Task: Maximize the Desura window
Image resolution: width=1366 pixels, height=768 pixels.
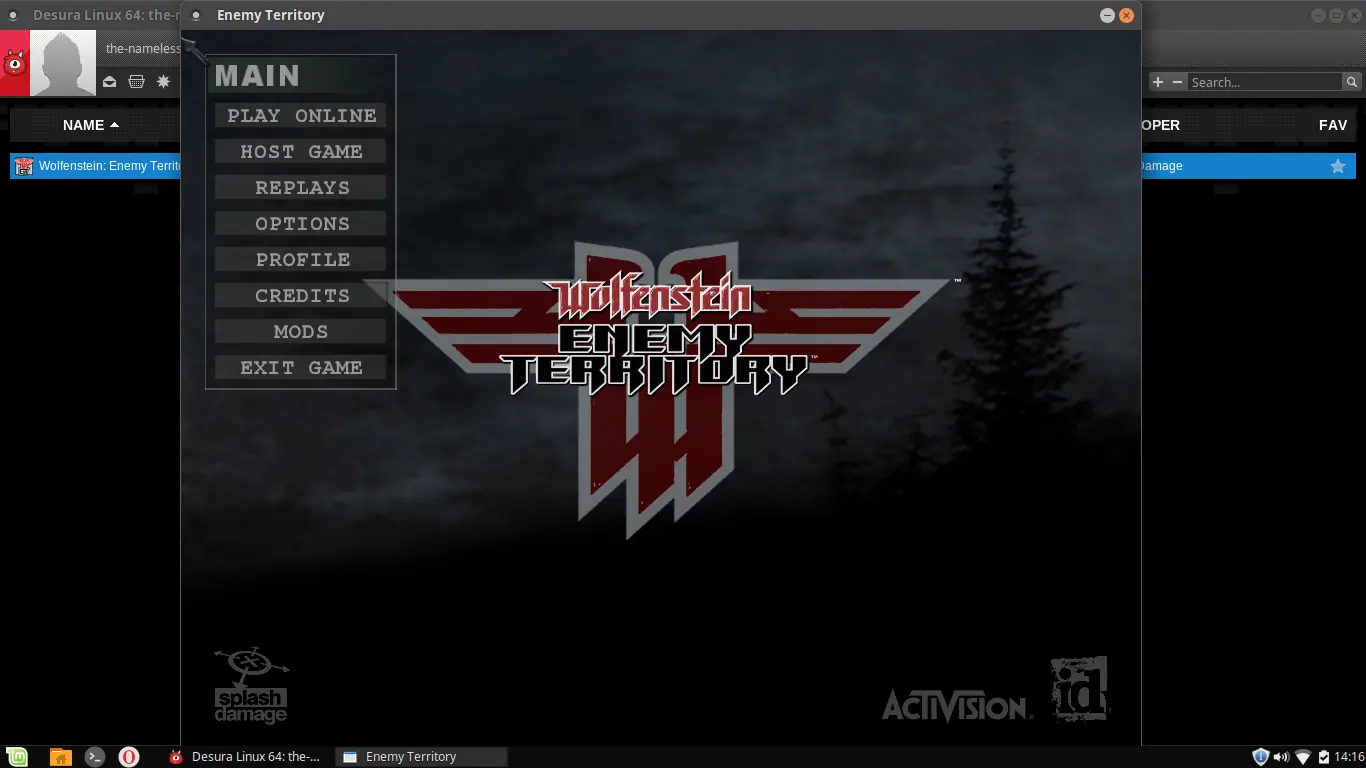Action: (1336, 15)
